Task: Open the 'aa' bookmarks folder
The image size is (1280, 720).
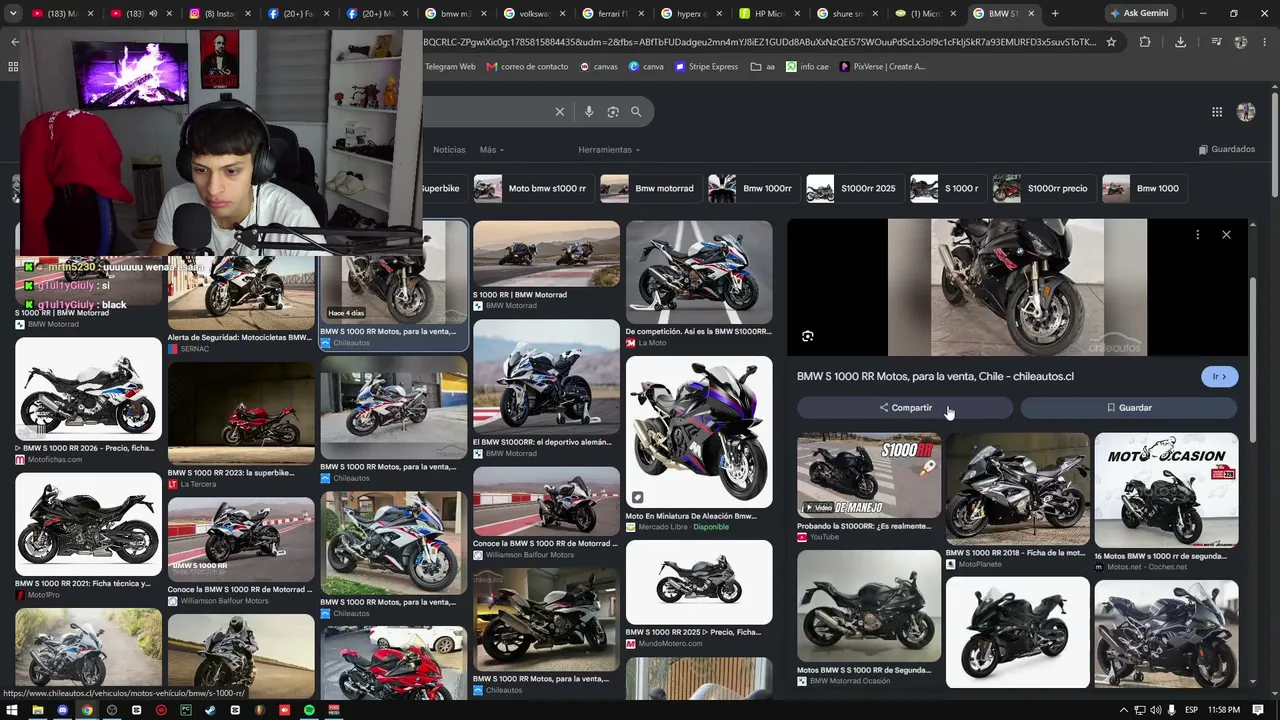Action: (x=763, y=67)
